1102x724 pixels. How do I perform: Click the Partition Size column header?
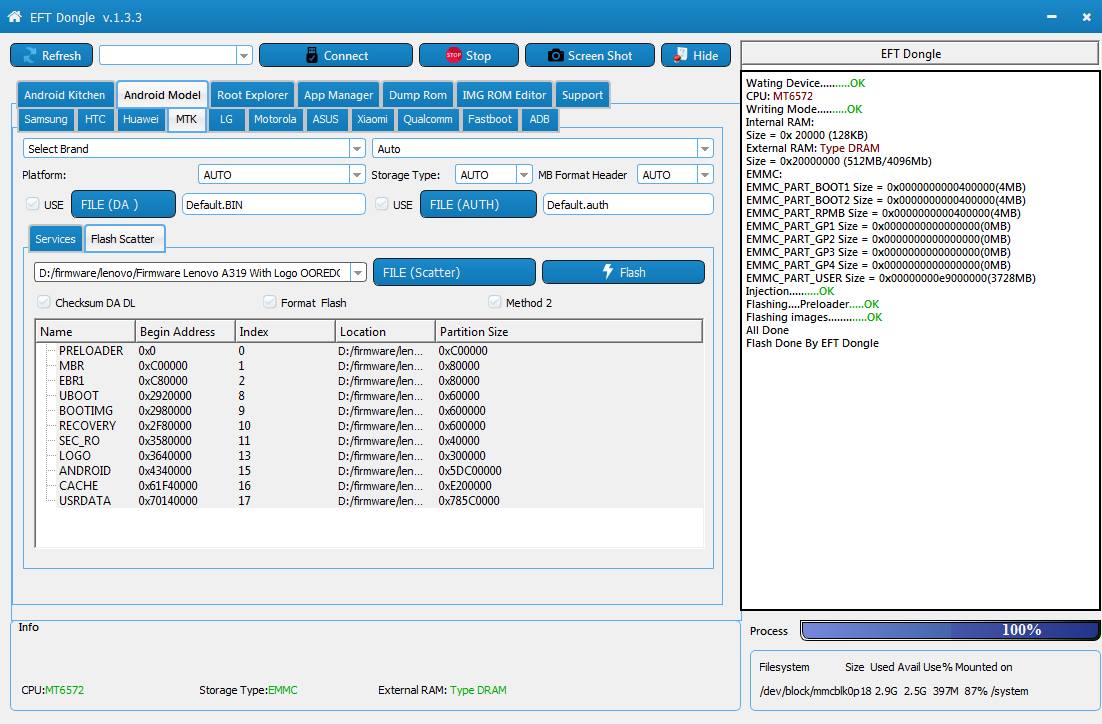pyautogui.click(x=568, y=331)
